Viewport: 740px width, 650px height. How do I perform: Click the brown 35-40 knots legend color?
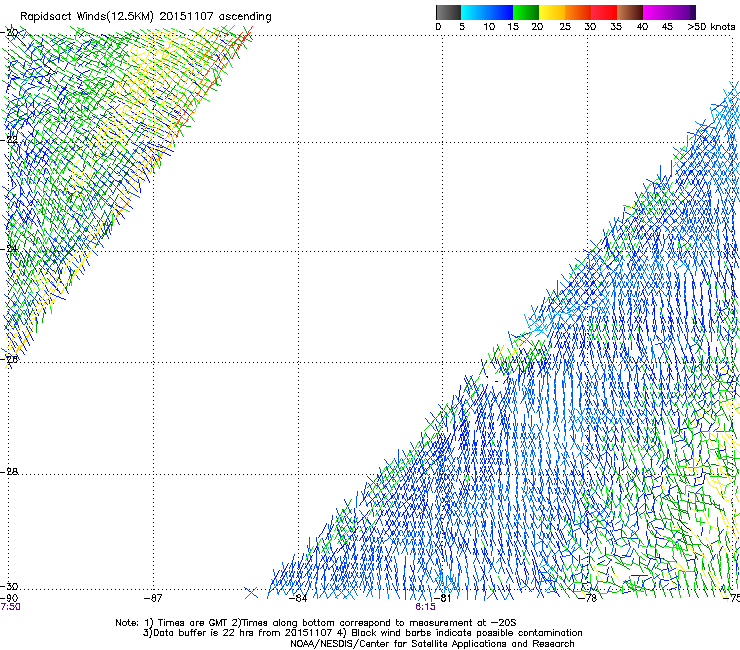[x=630, y=12]
